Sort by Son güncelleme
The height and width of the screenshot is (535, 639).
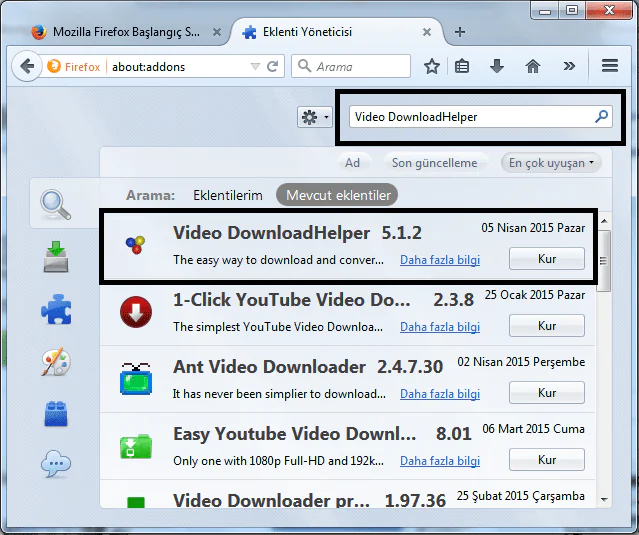(434, 163)
